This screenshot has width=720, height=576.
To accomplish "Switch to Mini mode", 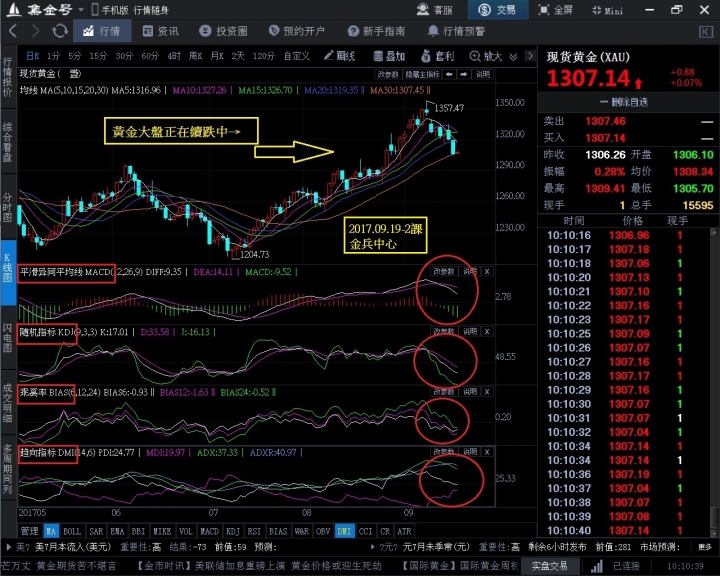I will tap(607, 10).
